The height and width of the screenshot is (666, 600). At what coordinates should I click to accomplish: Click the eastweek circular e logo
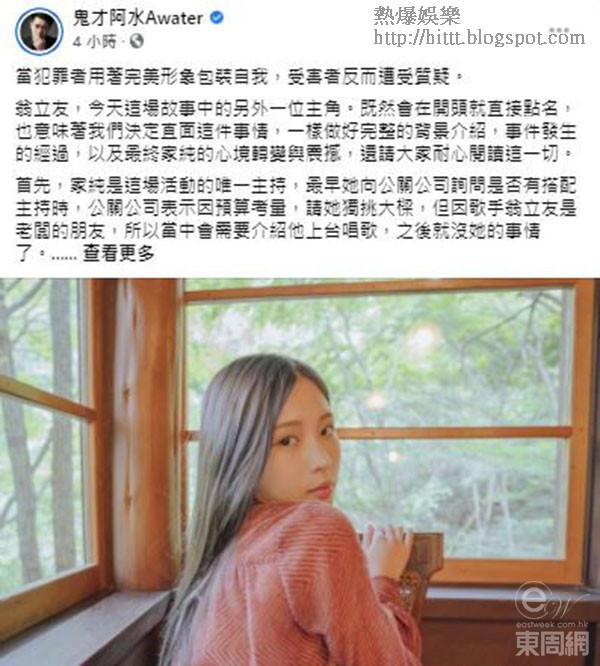click(534, 600)
